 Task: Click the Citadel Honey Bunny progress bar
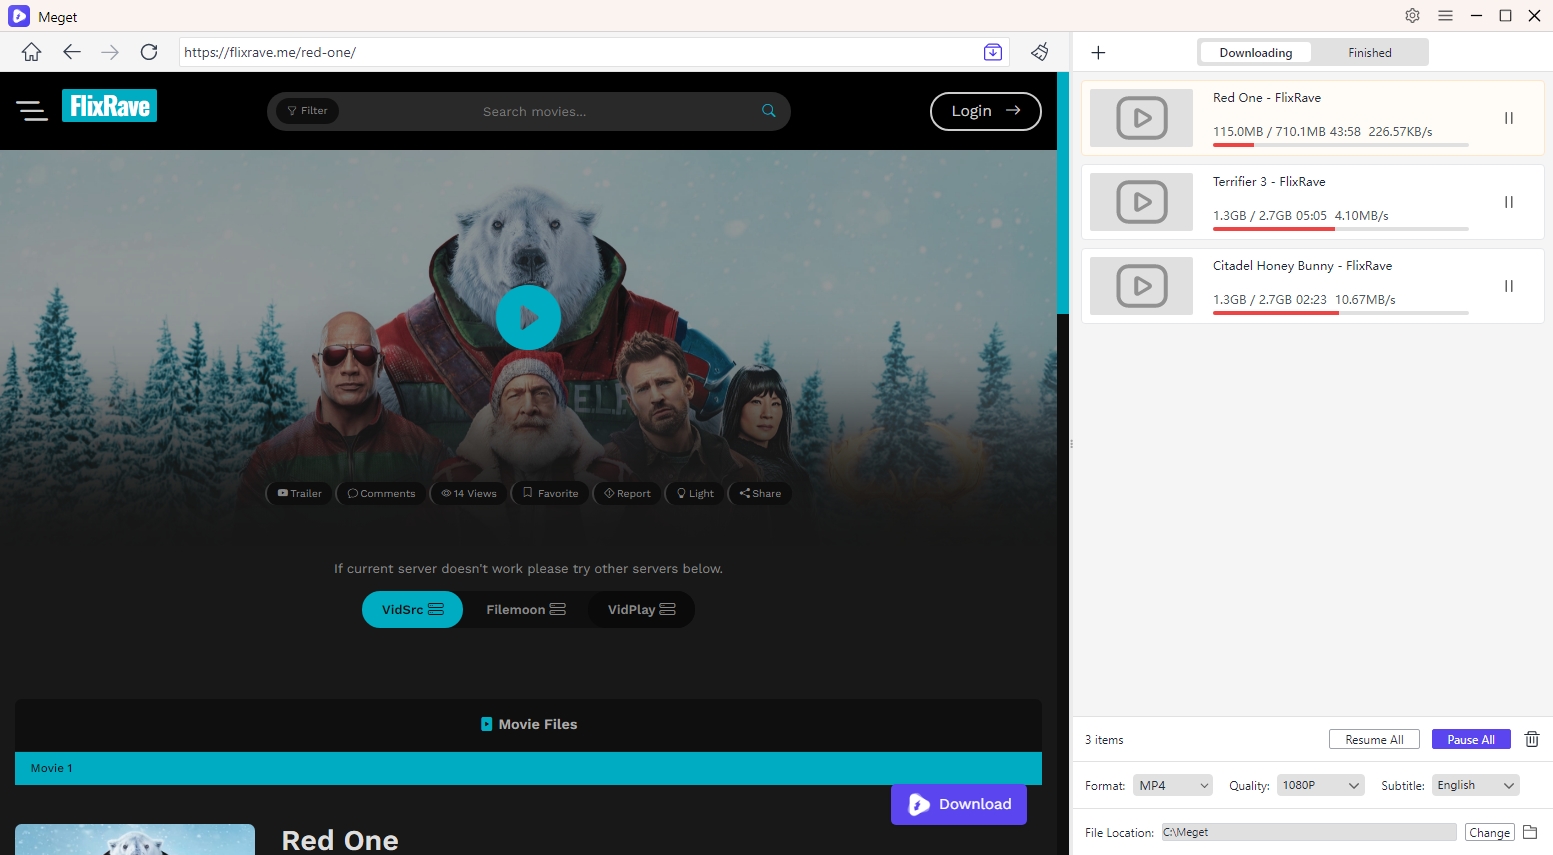click(x=1341, y=313)
